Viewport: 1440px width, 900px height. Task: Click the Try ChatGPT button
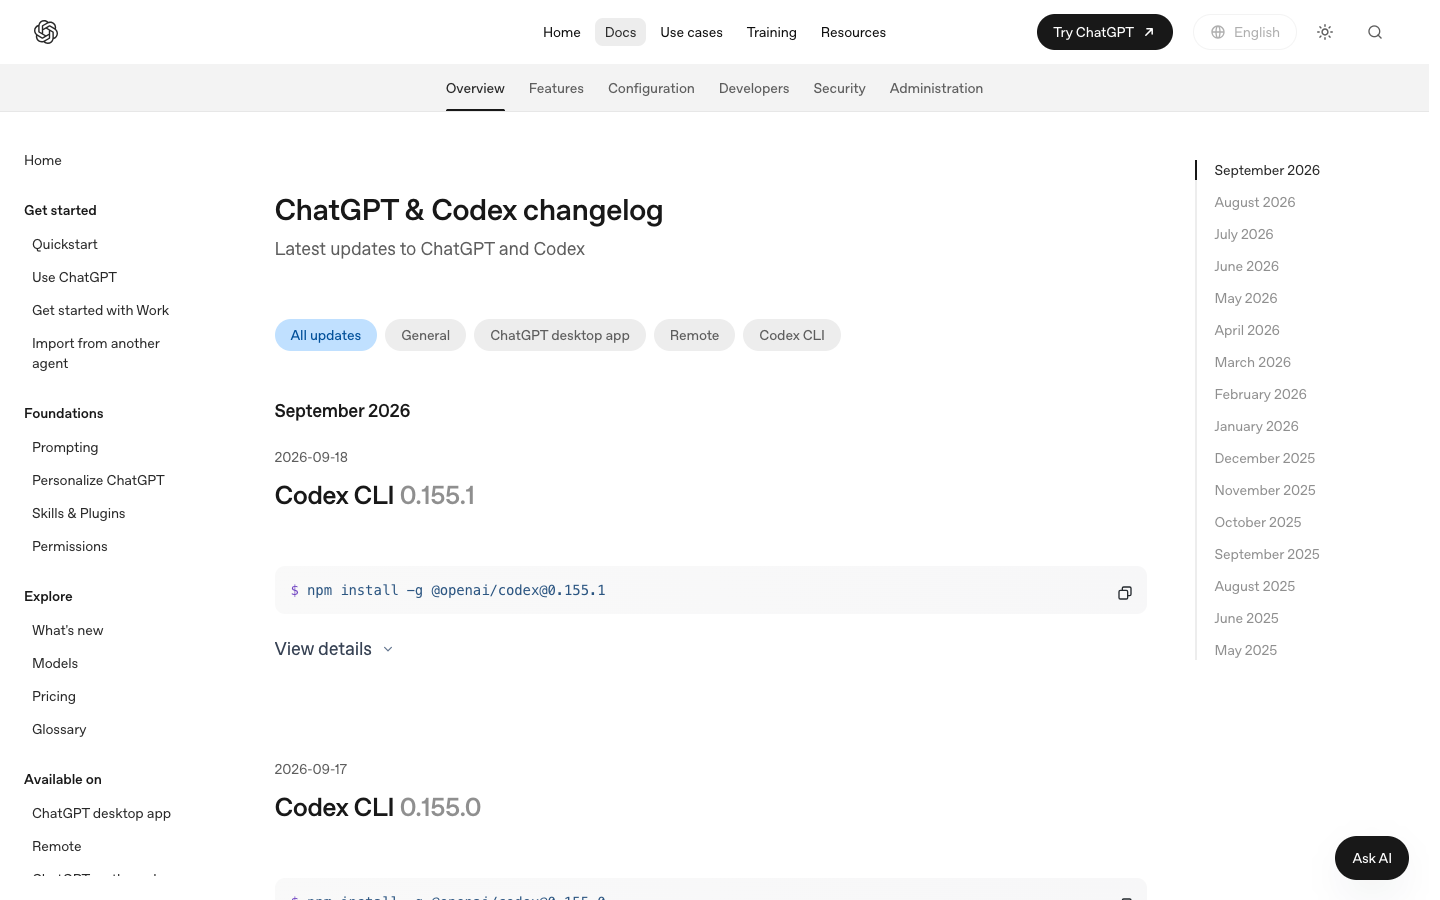1104,32
